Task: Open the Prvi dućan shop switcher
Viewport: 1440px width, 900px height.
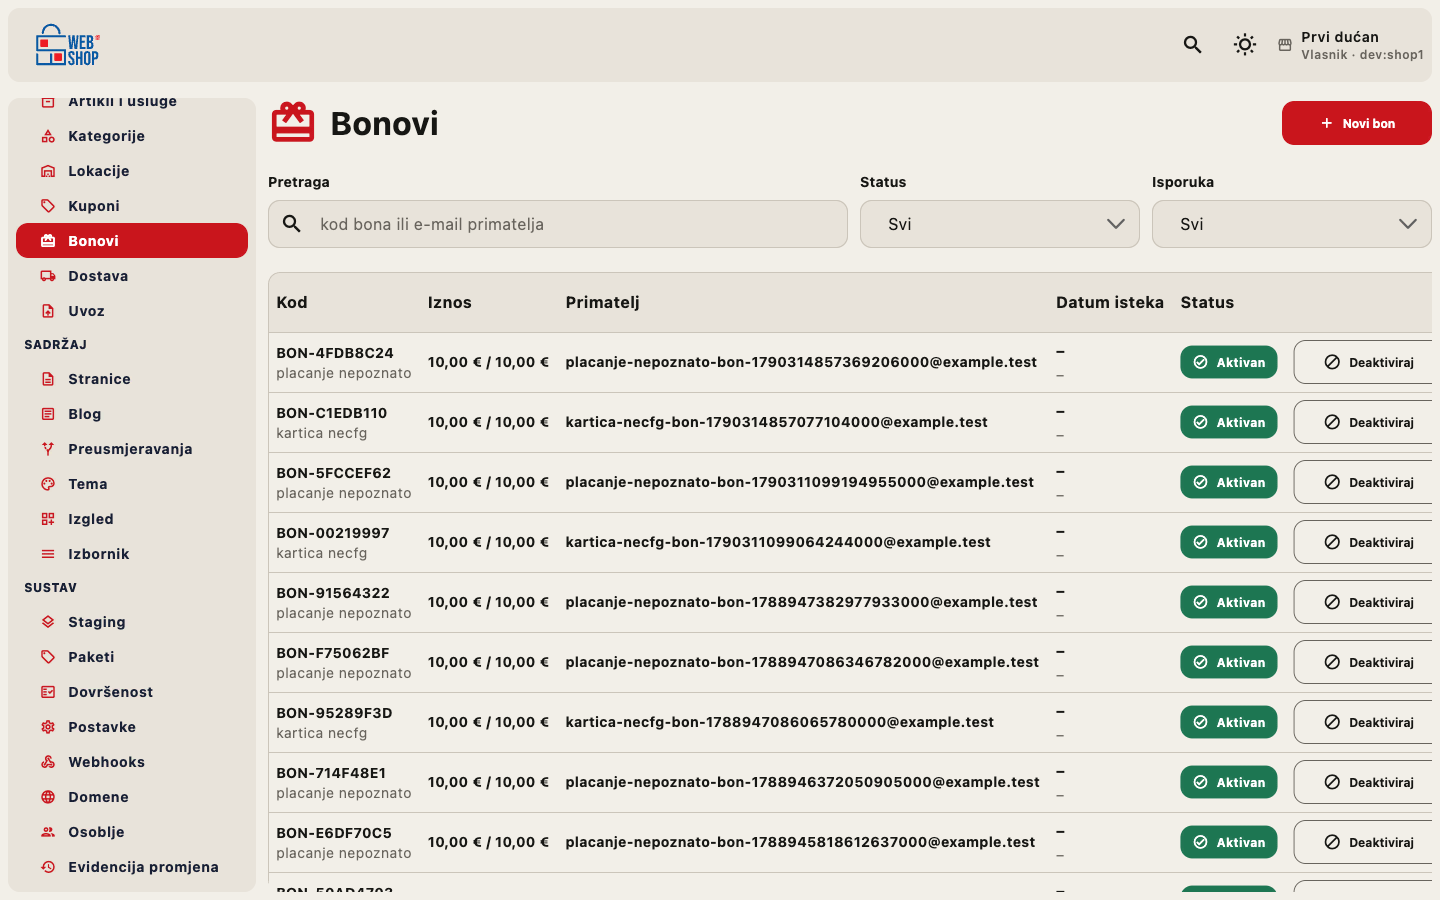Action: [x=1350, y=45]
